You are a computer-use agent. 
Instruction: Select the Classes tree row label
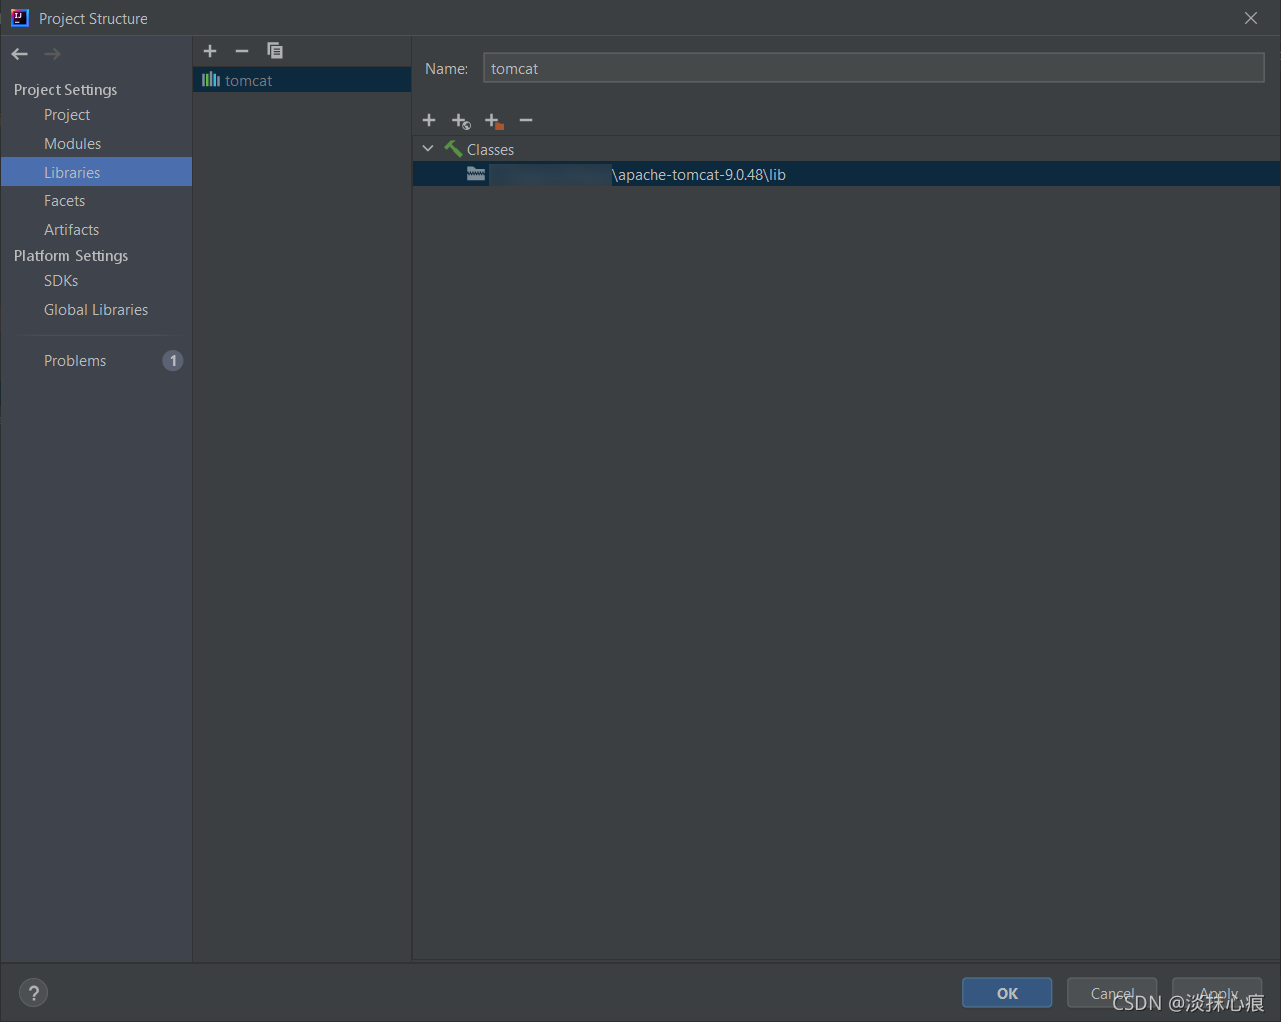point(490,150)
